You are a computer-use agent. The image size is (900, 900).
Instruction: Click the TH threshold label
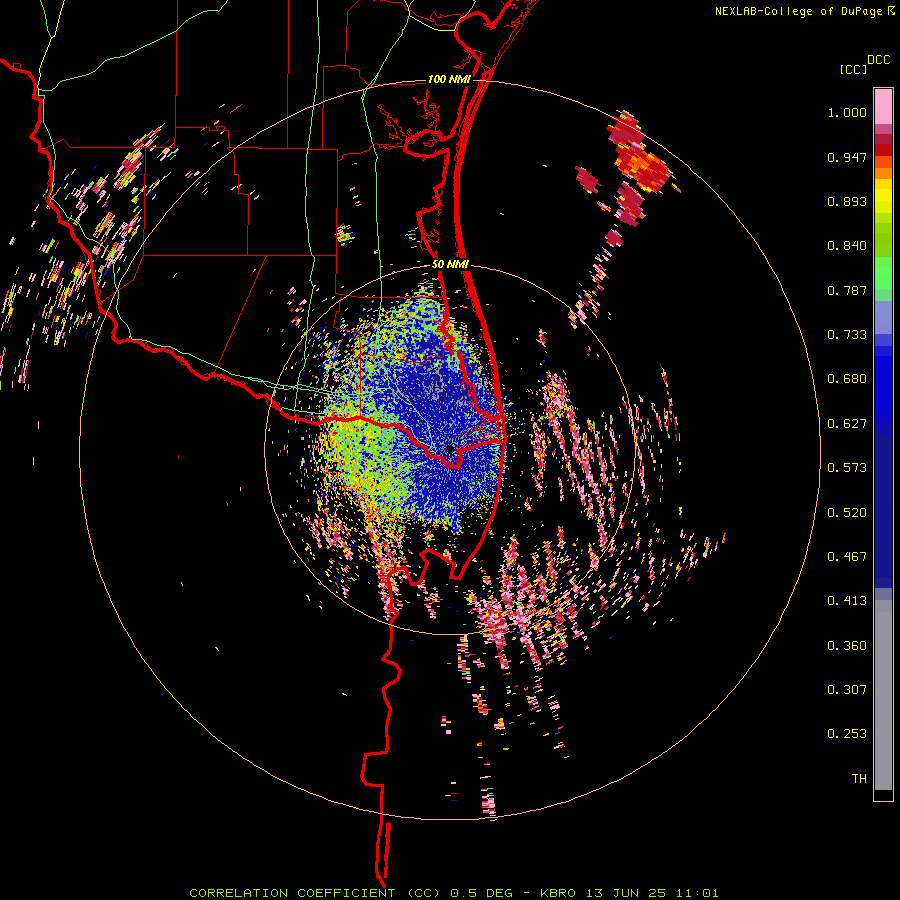click(x=859, y=779)
